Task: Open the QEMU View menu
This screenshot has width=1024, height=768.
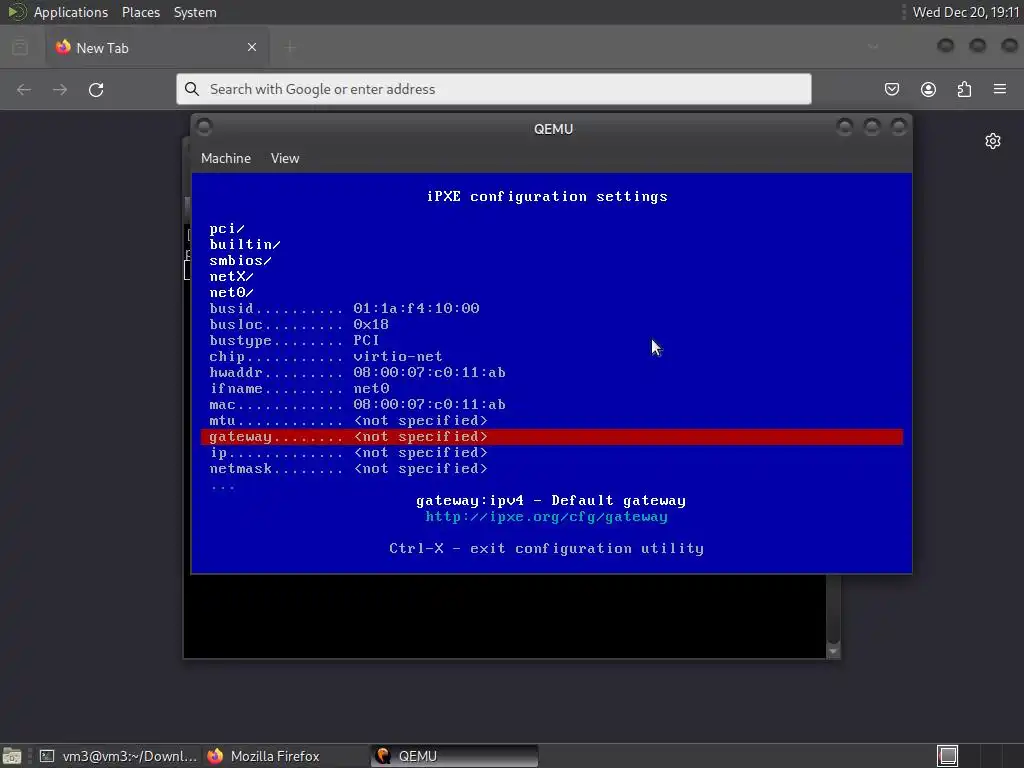Action: point(285,158)
